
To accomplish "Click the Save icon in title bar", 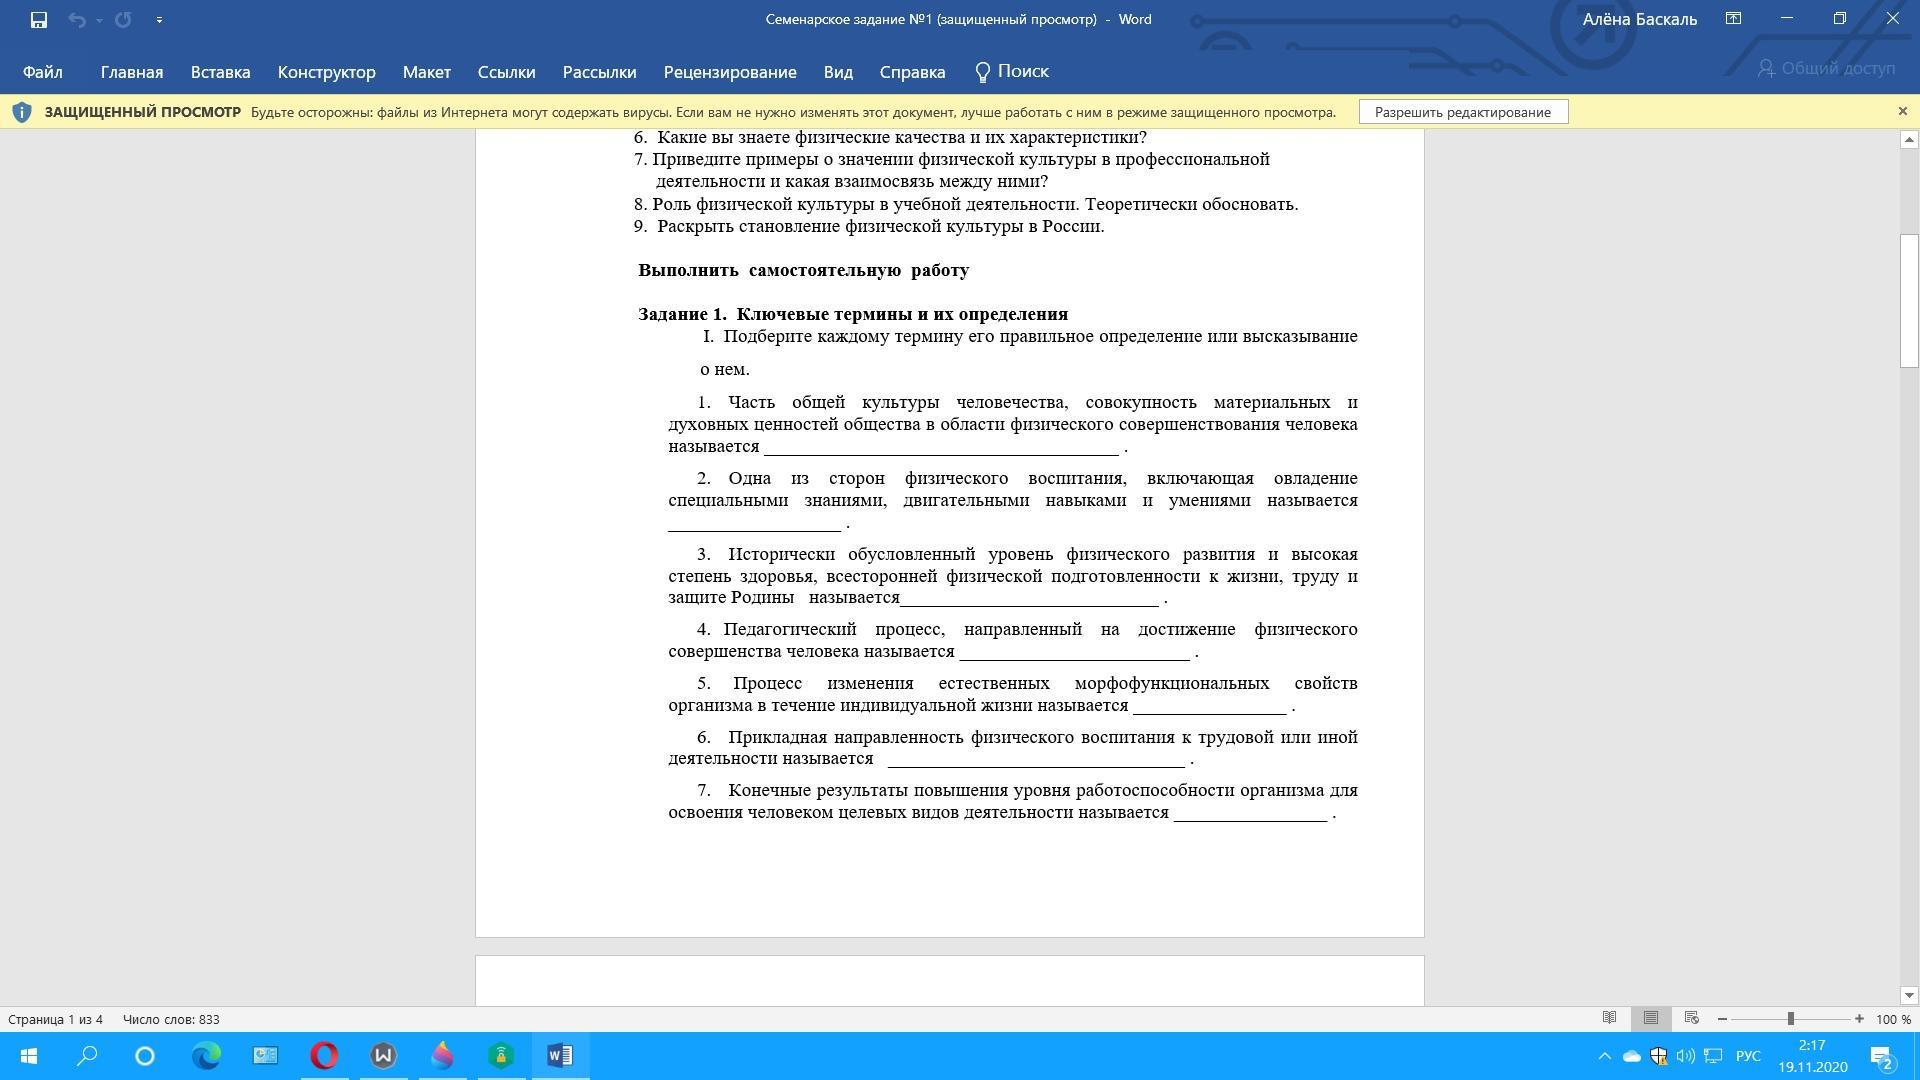I will 39,20.
